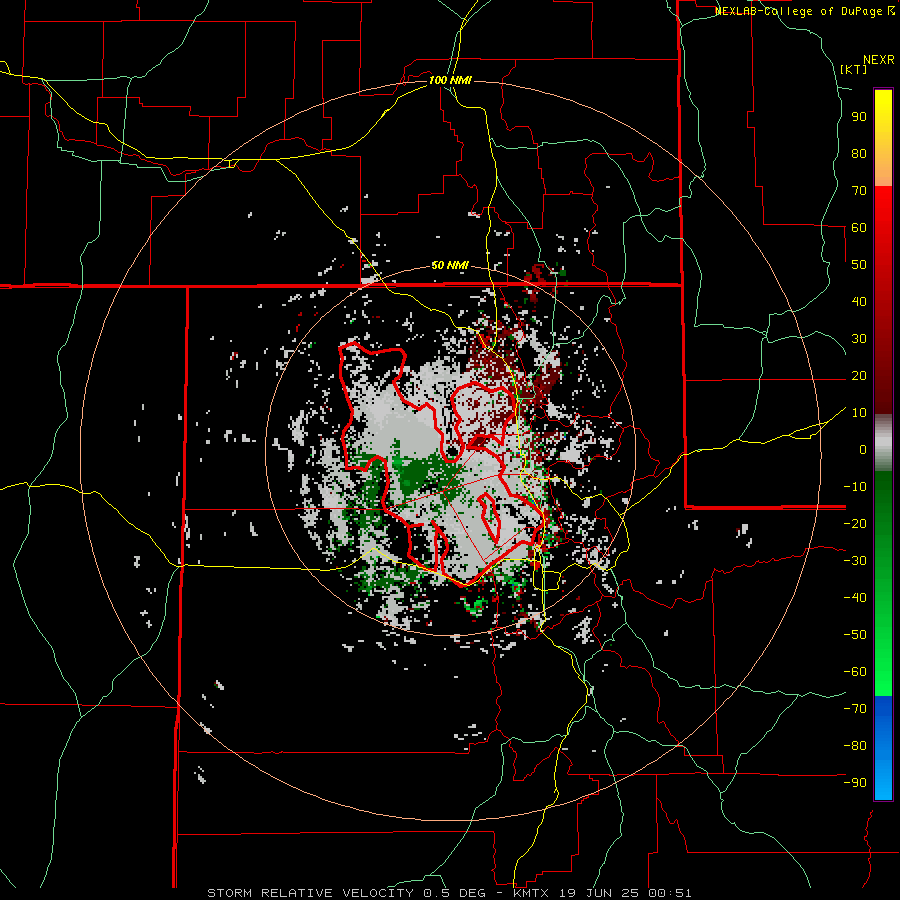900x900 pixels.
Task: Pick the gray zero-velocity segment of color bar
Action: 883,443
